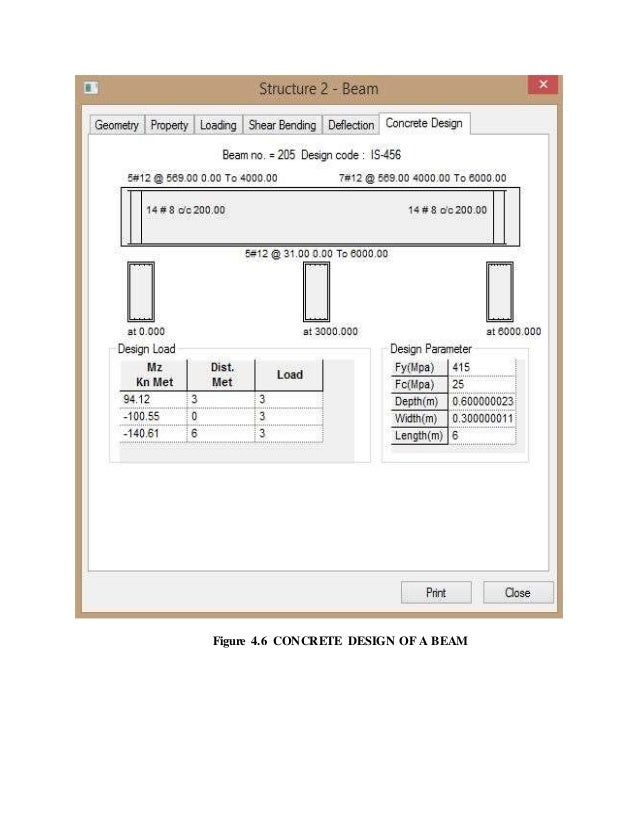Click the Length(m) parameter label
This screenshot has height=826, width=638.
(x=419, y=435)
